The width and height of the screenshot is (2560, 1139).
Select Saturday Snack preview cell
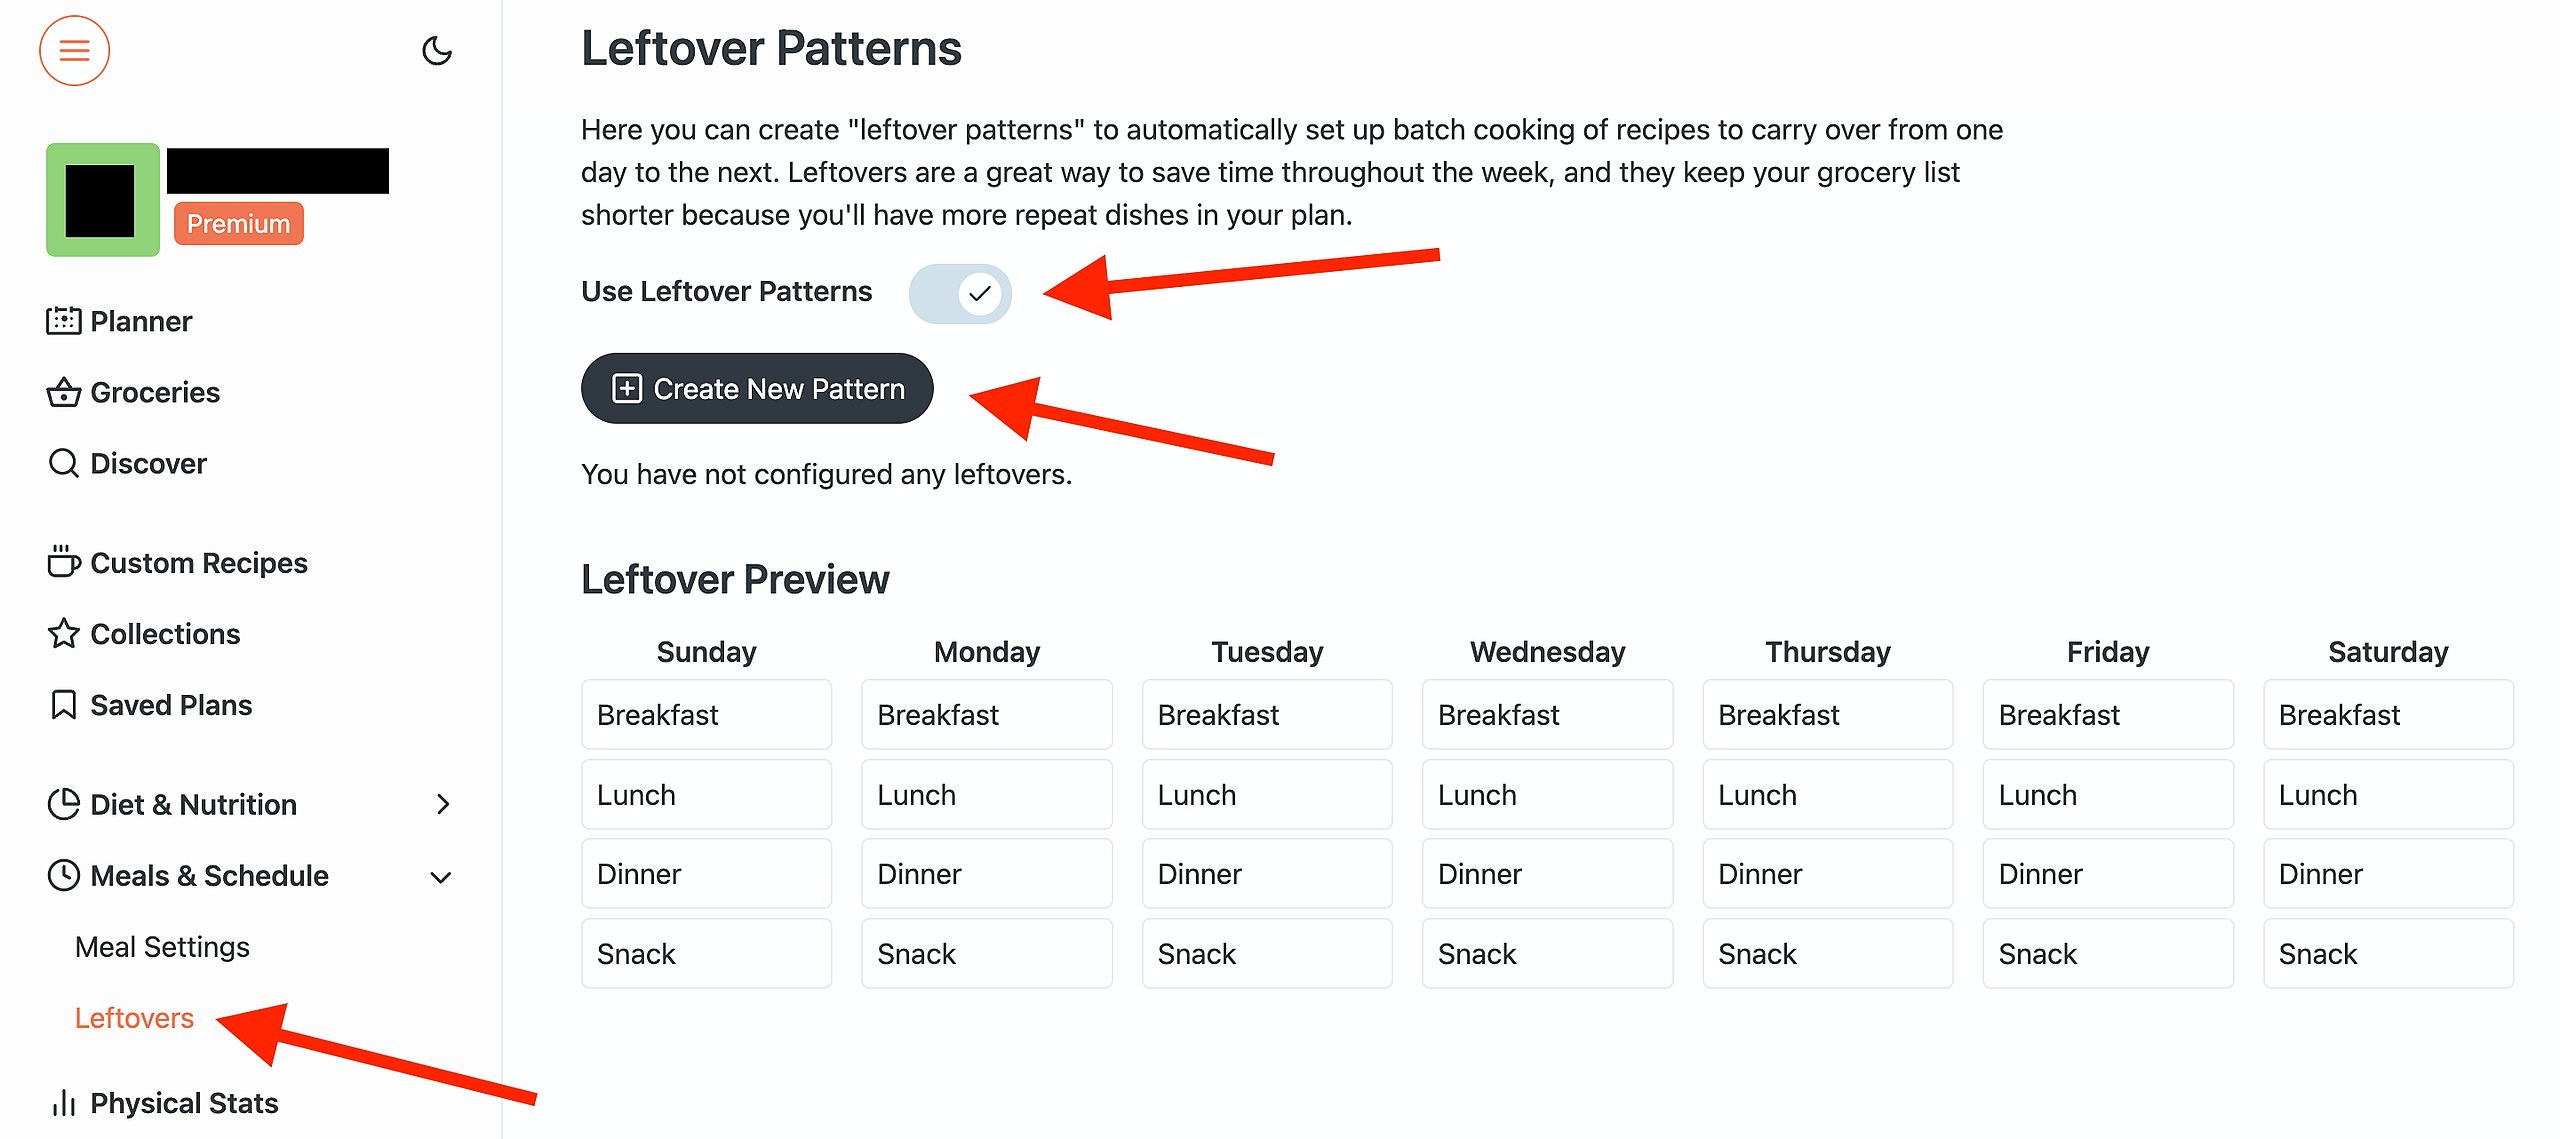(x=2387, y=954)
